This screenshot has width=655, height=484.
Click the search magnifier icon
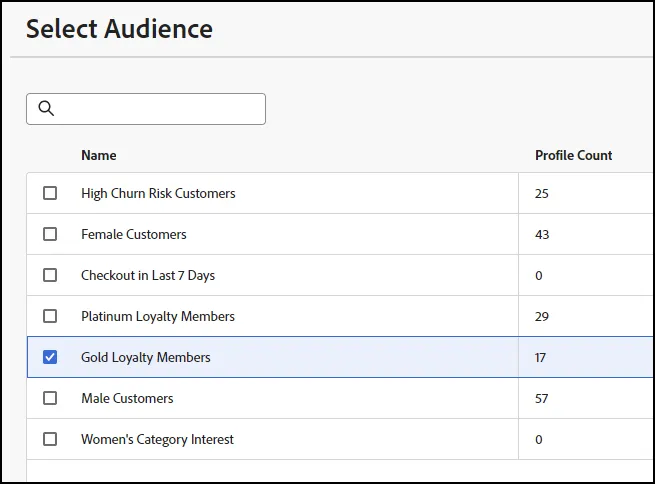46,109
